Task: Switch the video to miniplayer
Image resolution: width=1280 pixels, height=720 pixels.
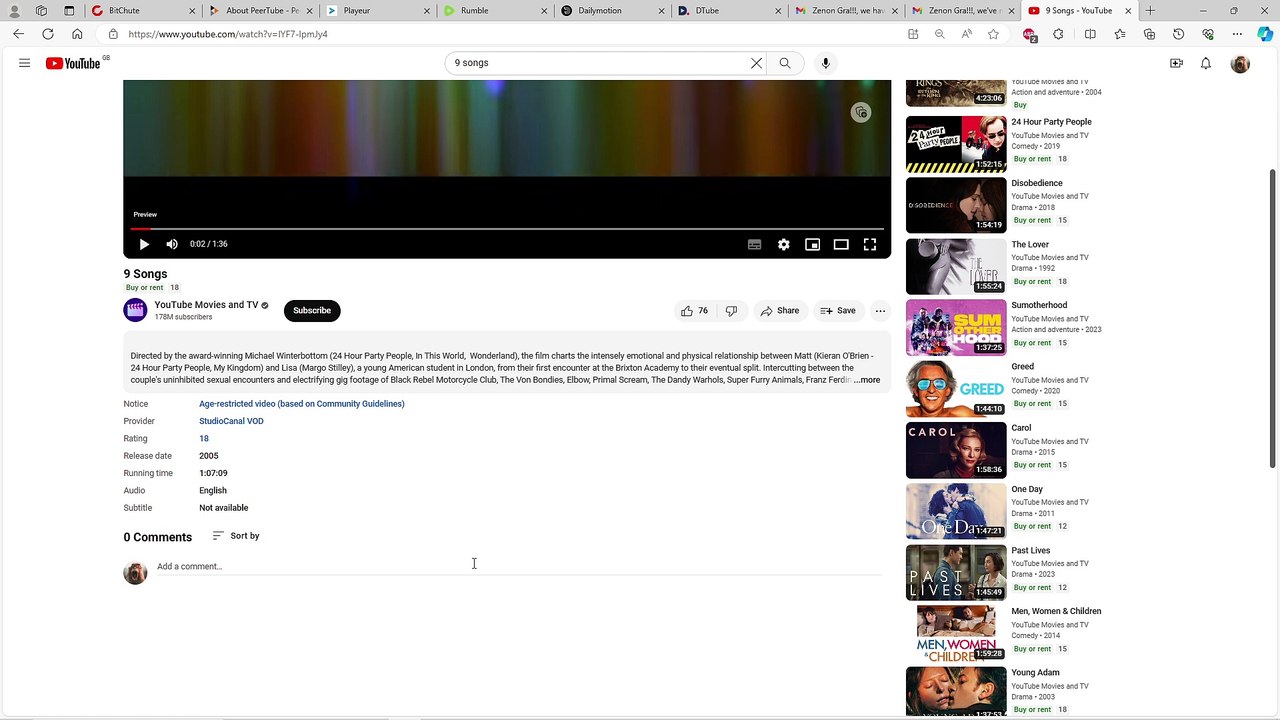Action: (x=812, y=244)
